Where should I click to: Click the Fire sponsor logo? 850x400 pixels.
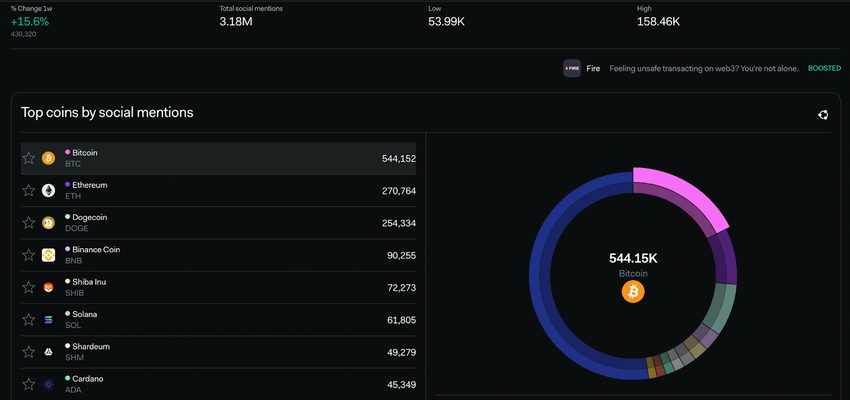pyautogui.click(x=572, y=69)
